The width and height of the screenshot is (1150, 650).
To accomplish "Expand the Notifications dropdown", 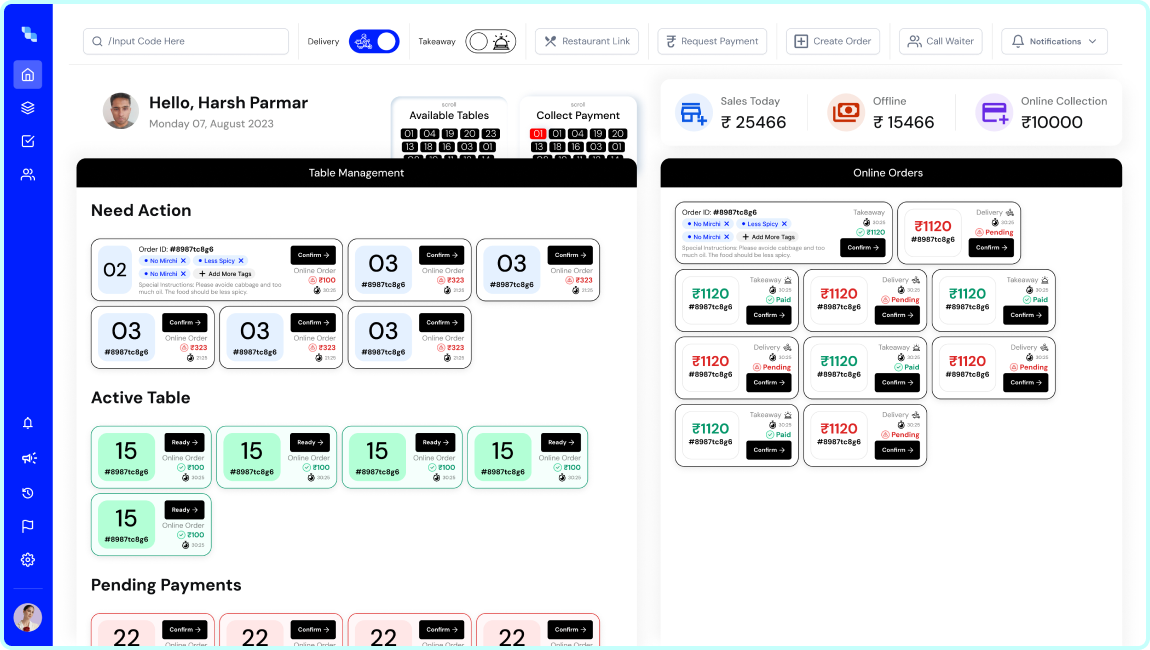I will [x=1054, y=42].
